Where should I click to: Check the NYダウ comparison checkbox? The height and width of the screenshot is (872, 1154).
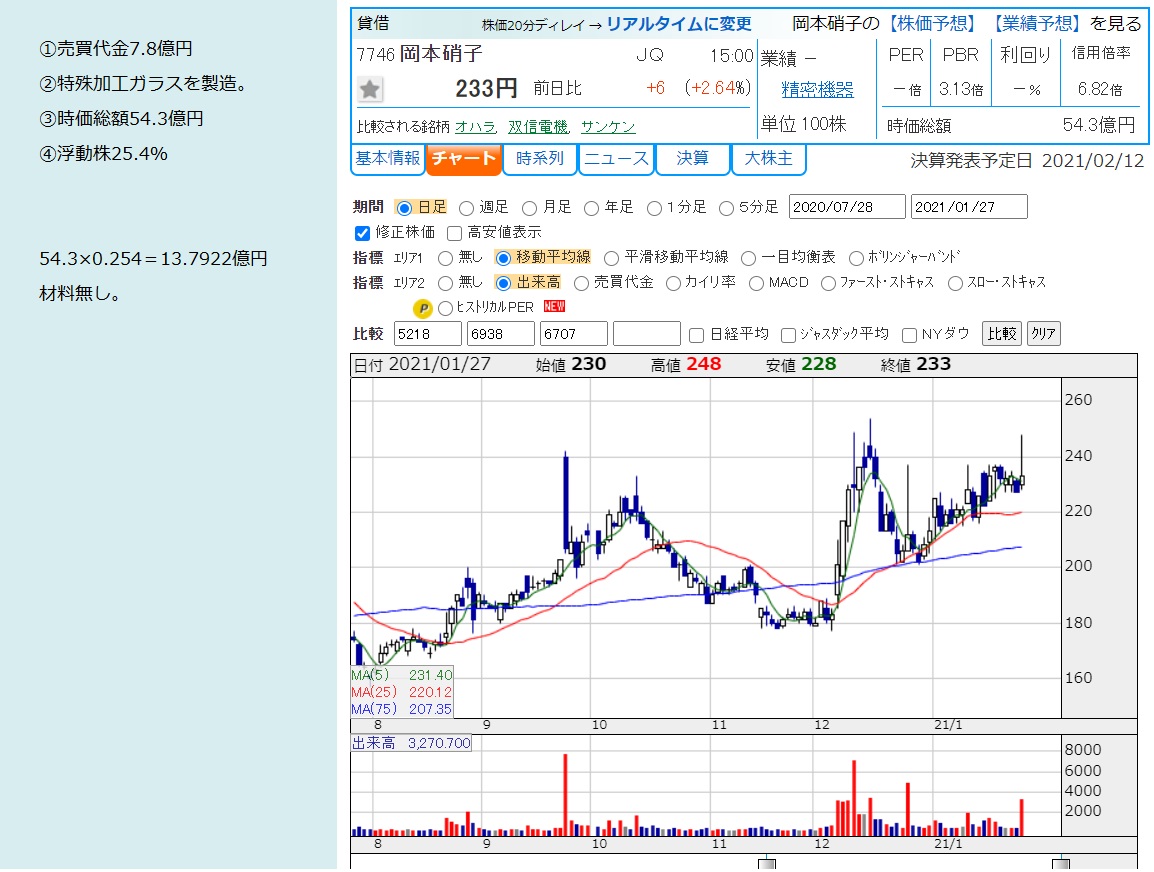tap(909, 336)
